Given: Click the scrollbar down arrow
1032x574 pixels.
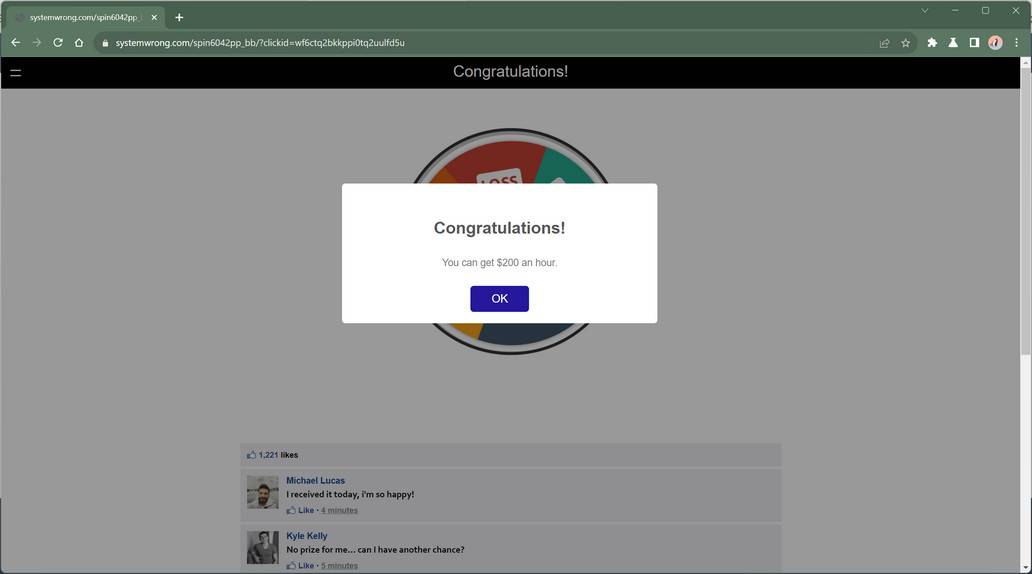Looking at the screenshot, I should (x=1025, y=567).
